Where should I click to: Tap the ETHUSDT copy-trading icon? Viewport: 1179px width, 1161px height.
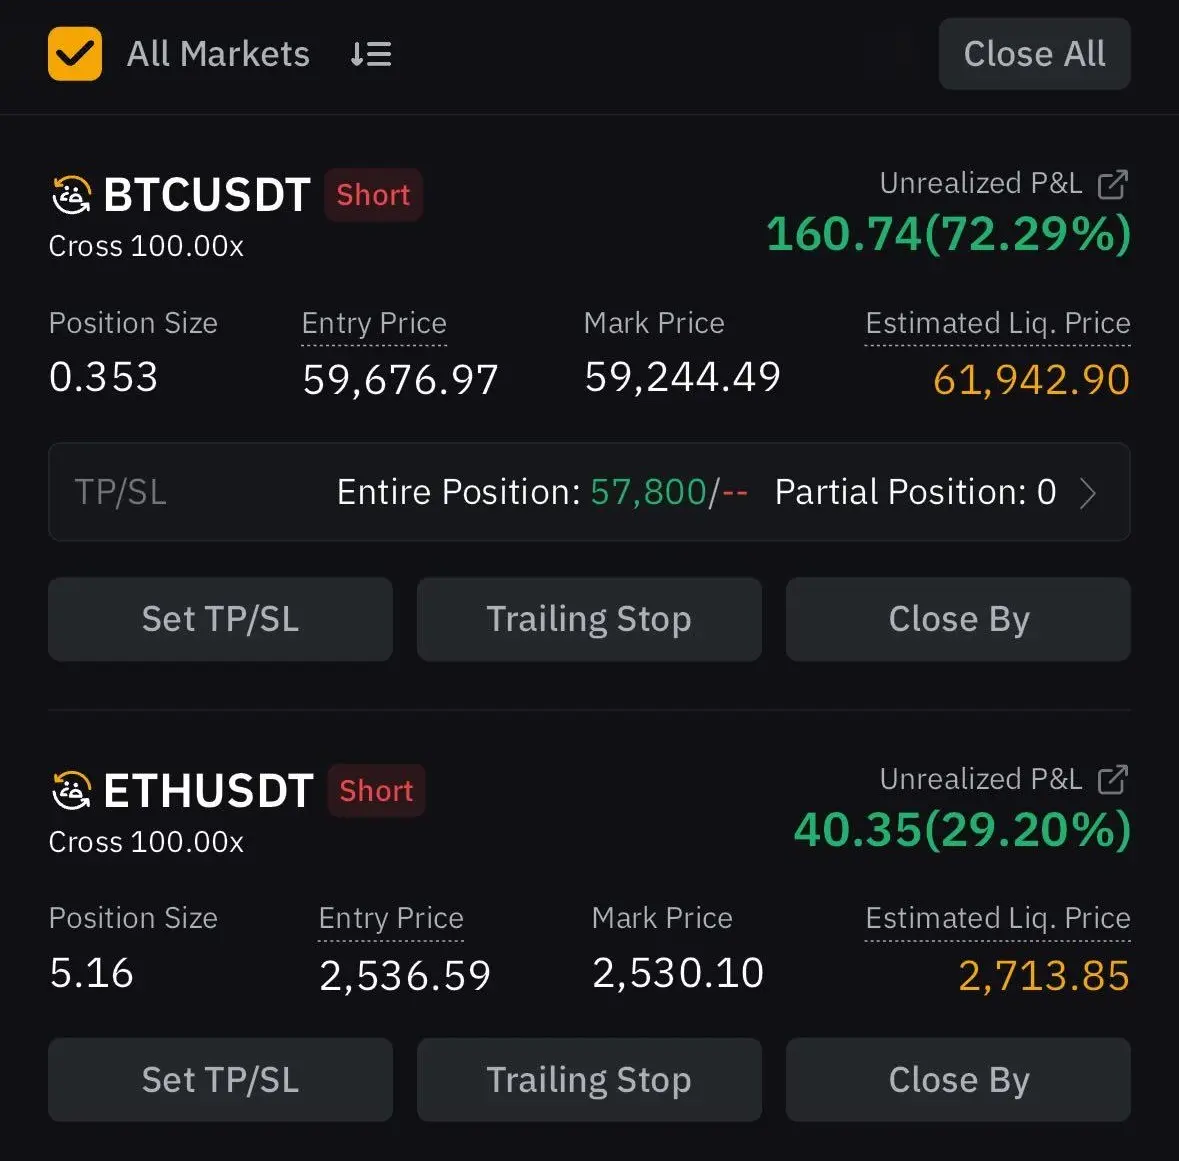(71, 790)
